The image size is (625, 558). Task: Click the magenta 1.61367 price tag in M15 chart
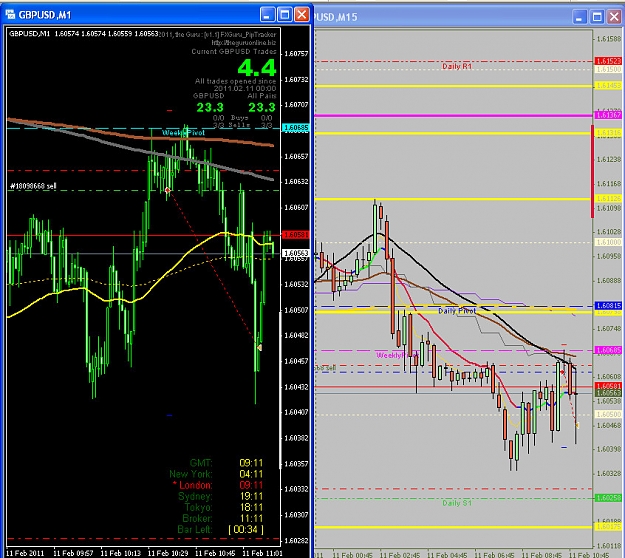[608, 115]
